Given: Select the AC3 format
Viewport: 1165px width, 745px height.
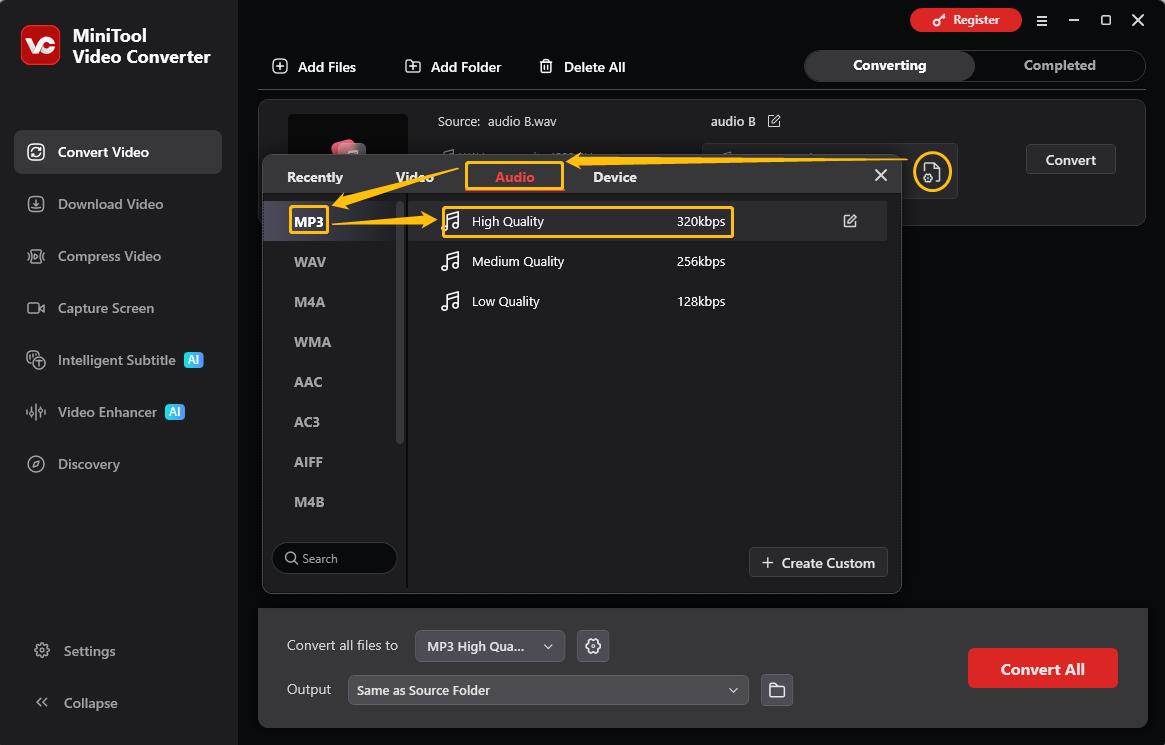Looking at the screenshot, I should (307, 422).
